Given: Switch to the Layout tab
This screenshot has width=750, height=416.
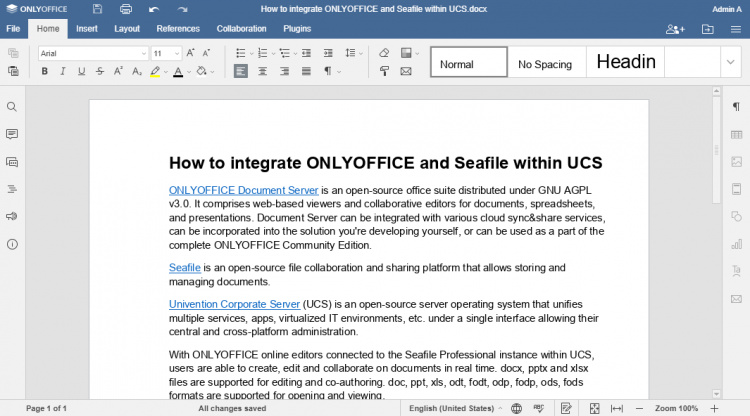Looking at the screenshot, I should (127, 29).
